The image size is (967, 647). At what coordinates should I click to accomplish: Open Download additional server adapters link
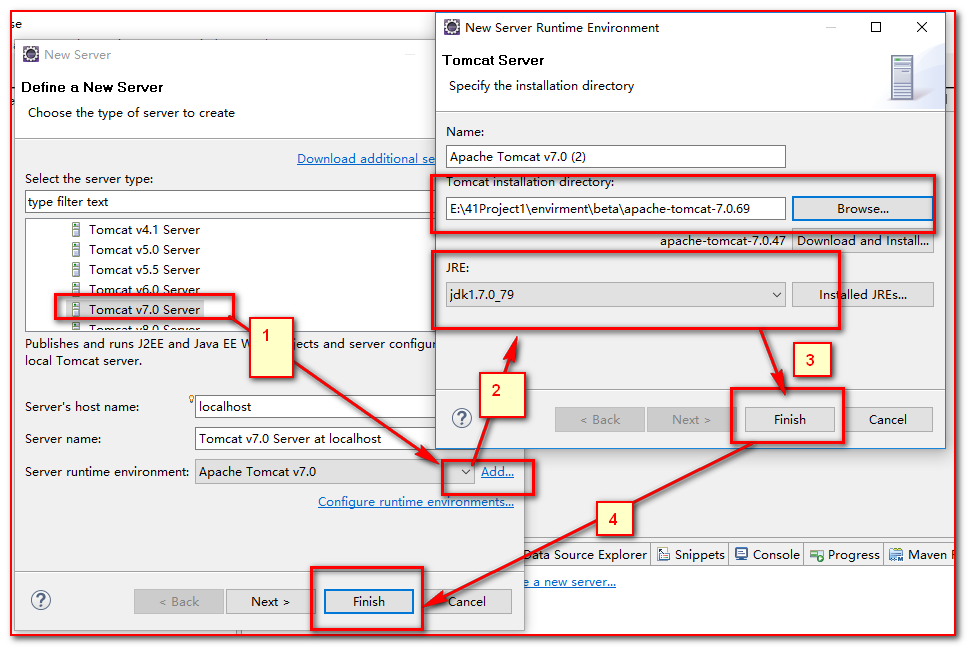pos(366,159)
